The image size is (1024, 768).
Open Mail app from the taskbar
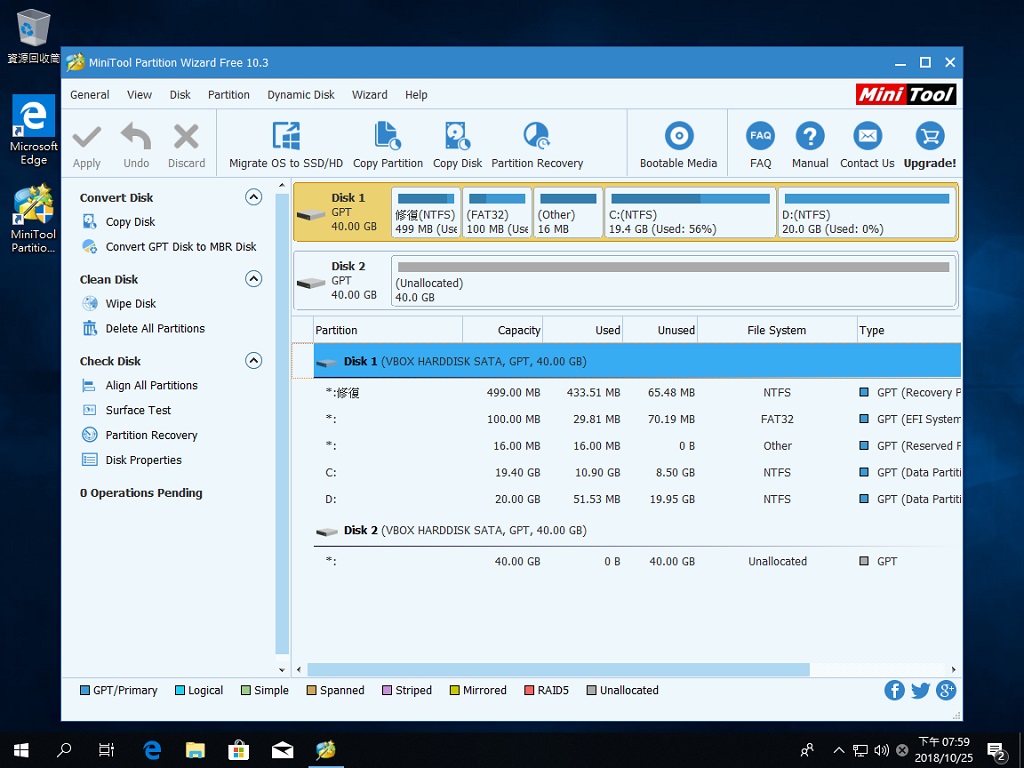pyautogui.click(x=282, y=750)
